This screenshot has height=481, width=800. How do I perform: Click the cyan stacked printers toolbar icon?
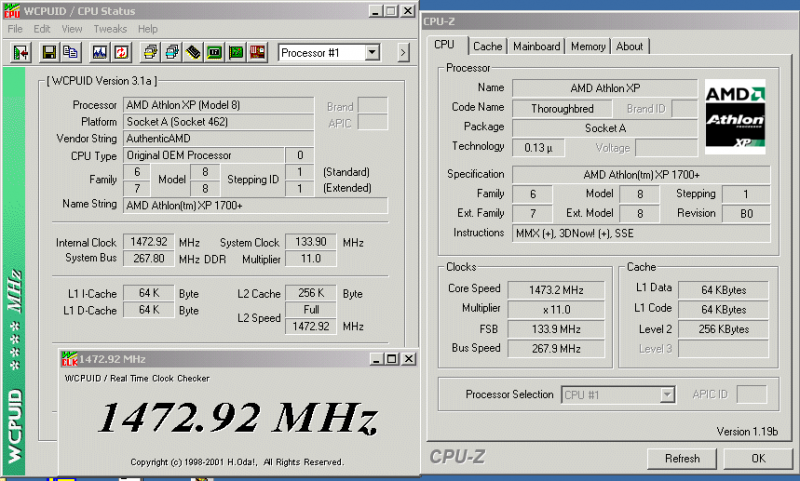171,52
